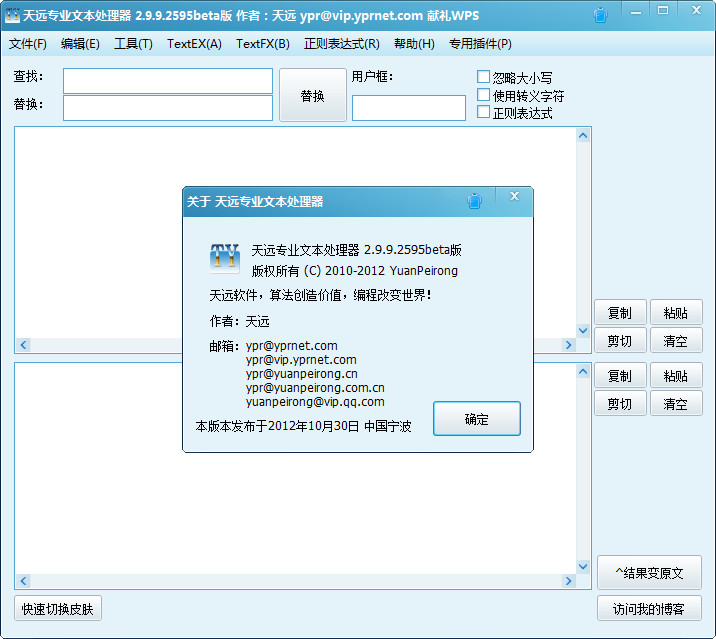Click the 用户框 input field

pyautogui.click(x=409, y=108)
